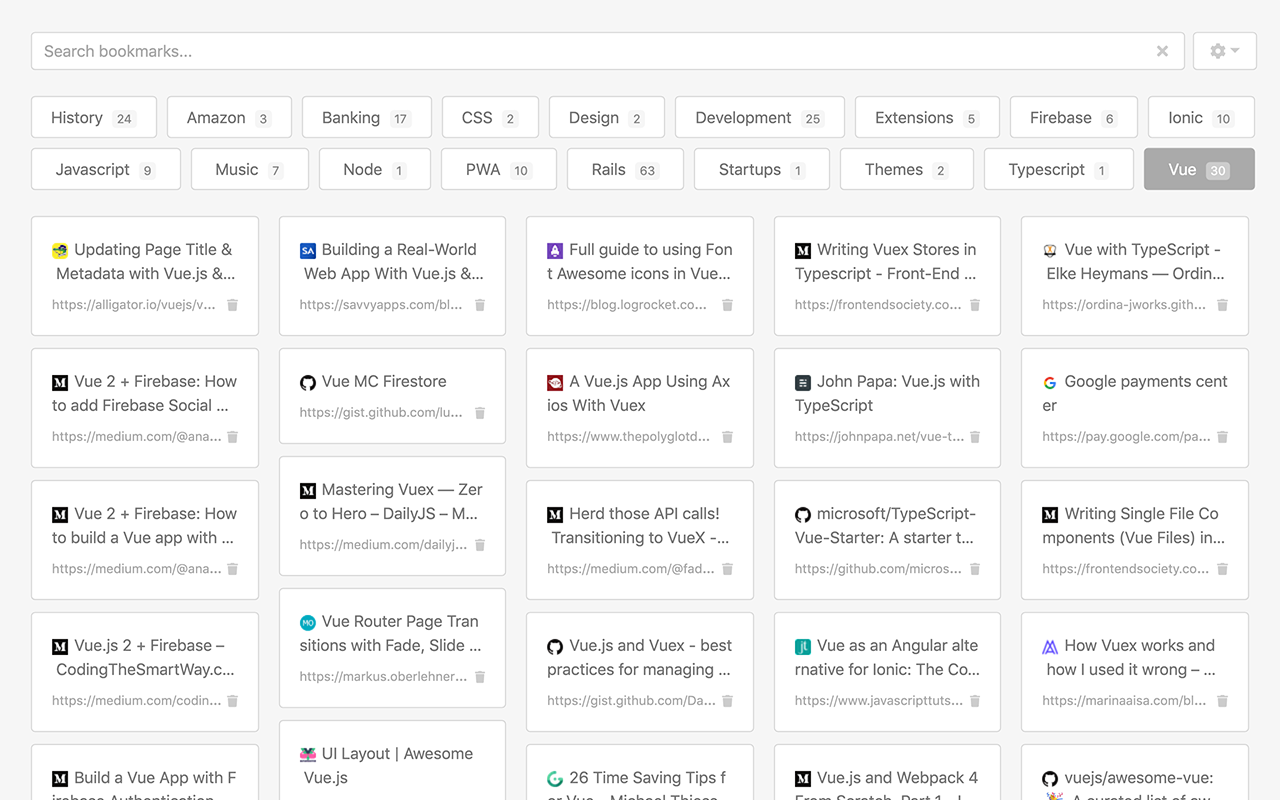The width and height of the screenshot is (1280, 800).
Task: Deselect the active Vue tag filter
Action: 1198,169
